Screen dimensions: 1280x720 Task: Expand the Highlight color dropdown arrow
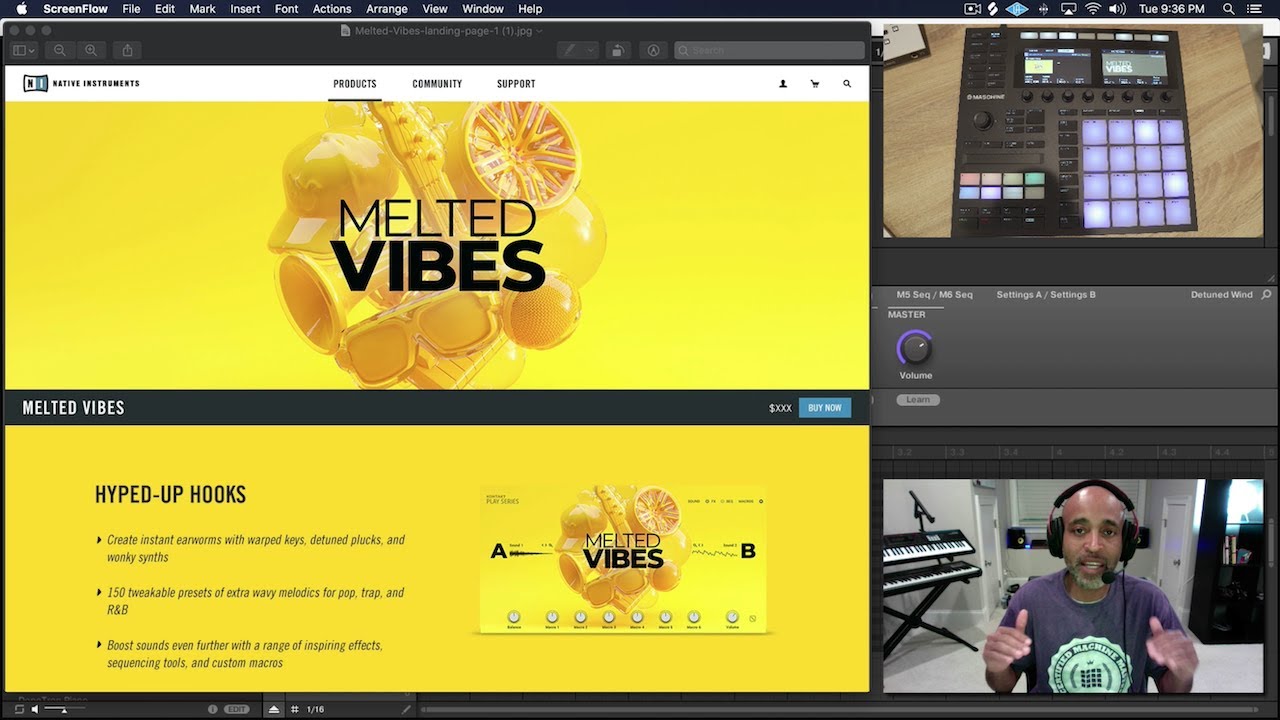click(x=592, y=50)
